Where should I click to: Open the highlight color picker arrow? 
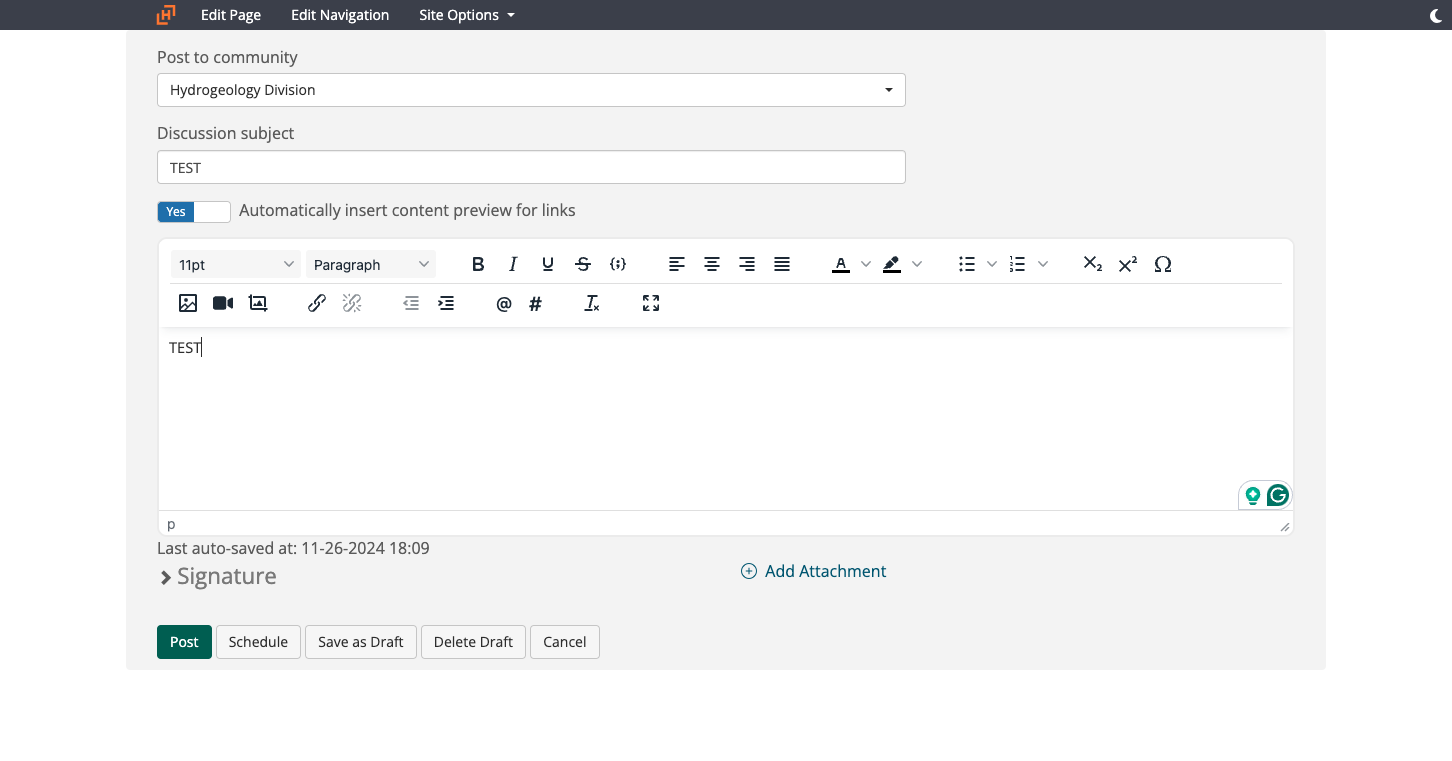click(x=917, y=264)
